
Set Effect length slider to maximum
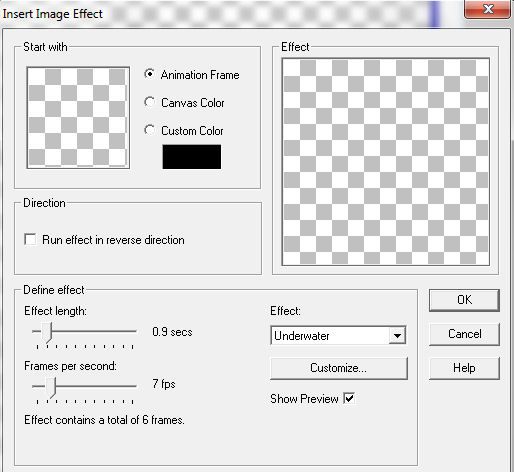coord(133,331)
